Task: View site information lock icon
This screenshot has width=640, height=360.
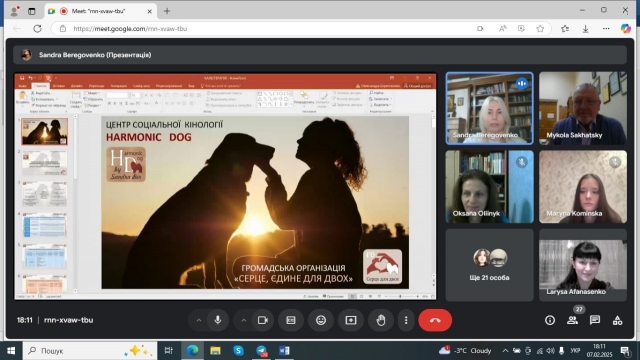Action: (x=62, y=29)
